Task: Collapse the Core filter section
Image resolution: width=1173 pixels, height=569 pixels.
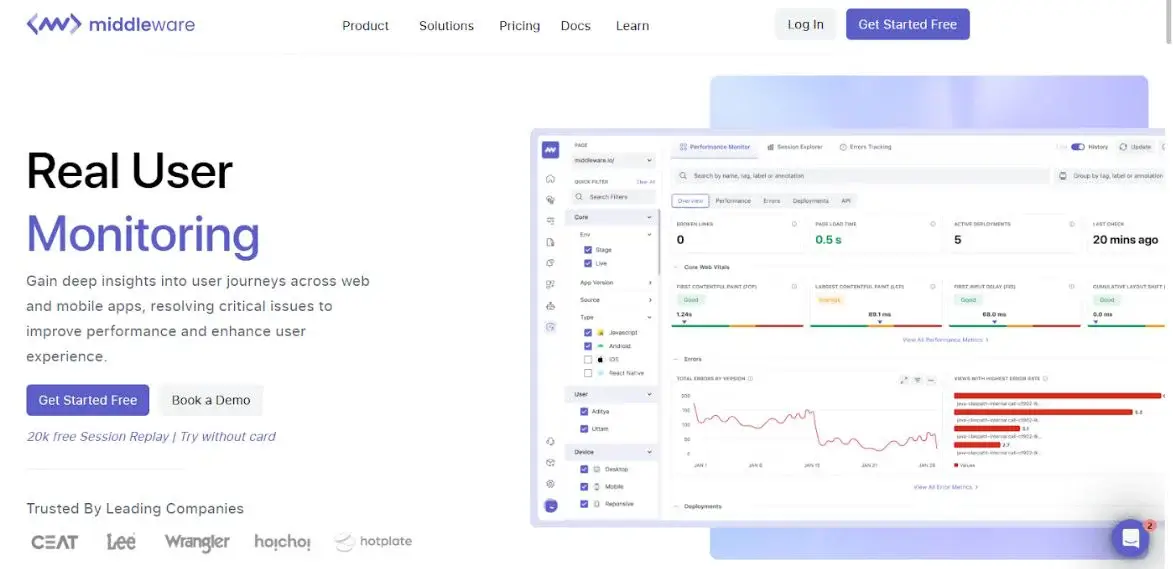Action: tap(649, 218)
